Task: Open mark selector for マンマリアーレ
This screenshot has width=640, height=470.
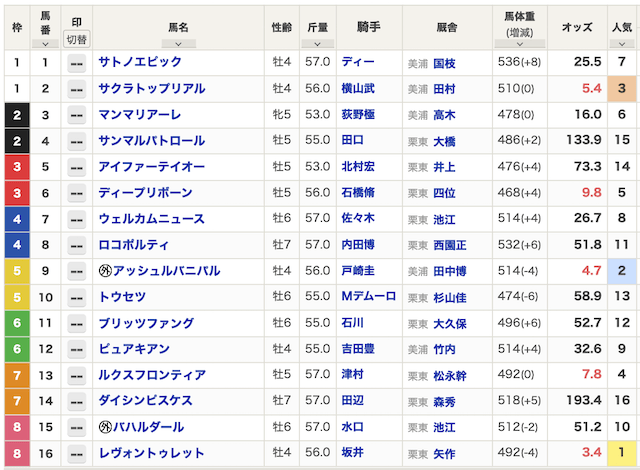Action: click(76, 115)
